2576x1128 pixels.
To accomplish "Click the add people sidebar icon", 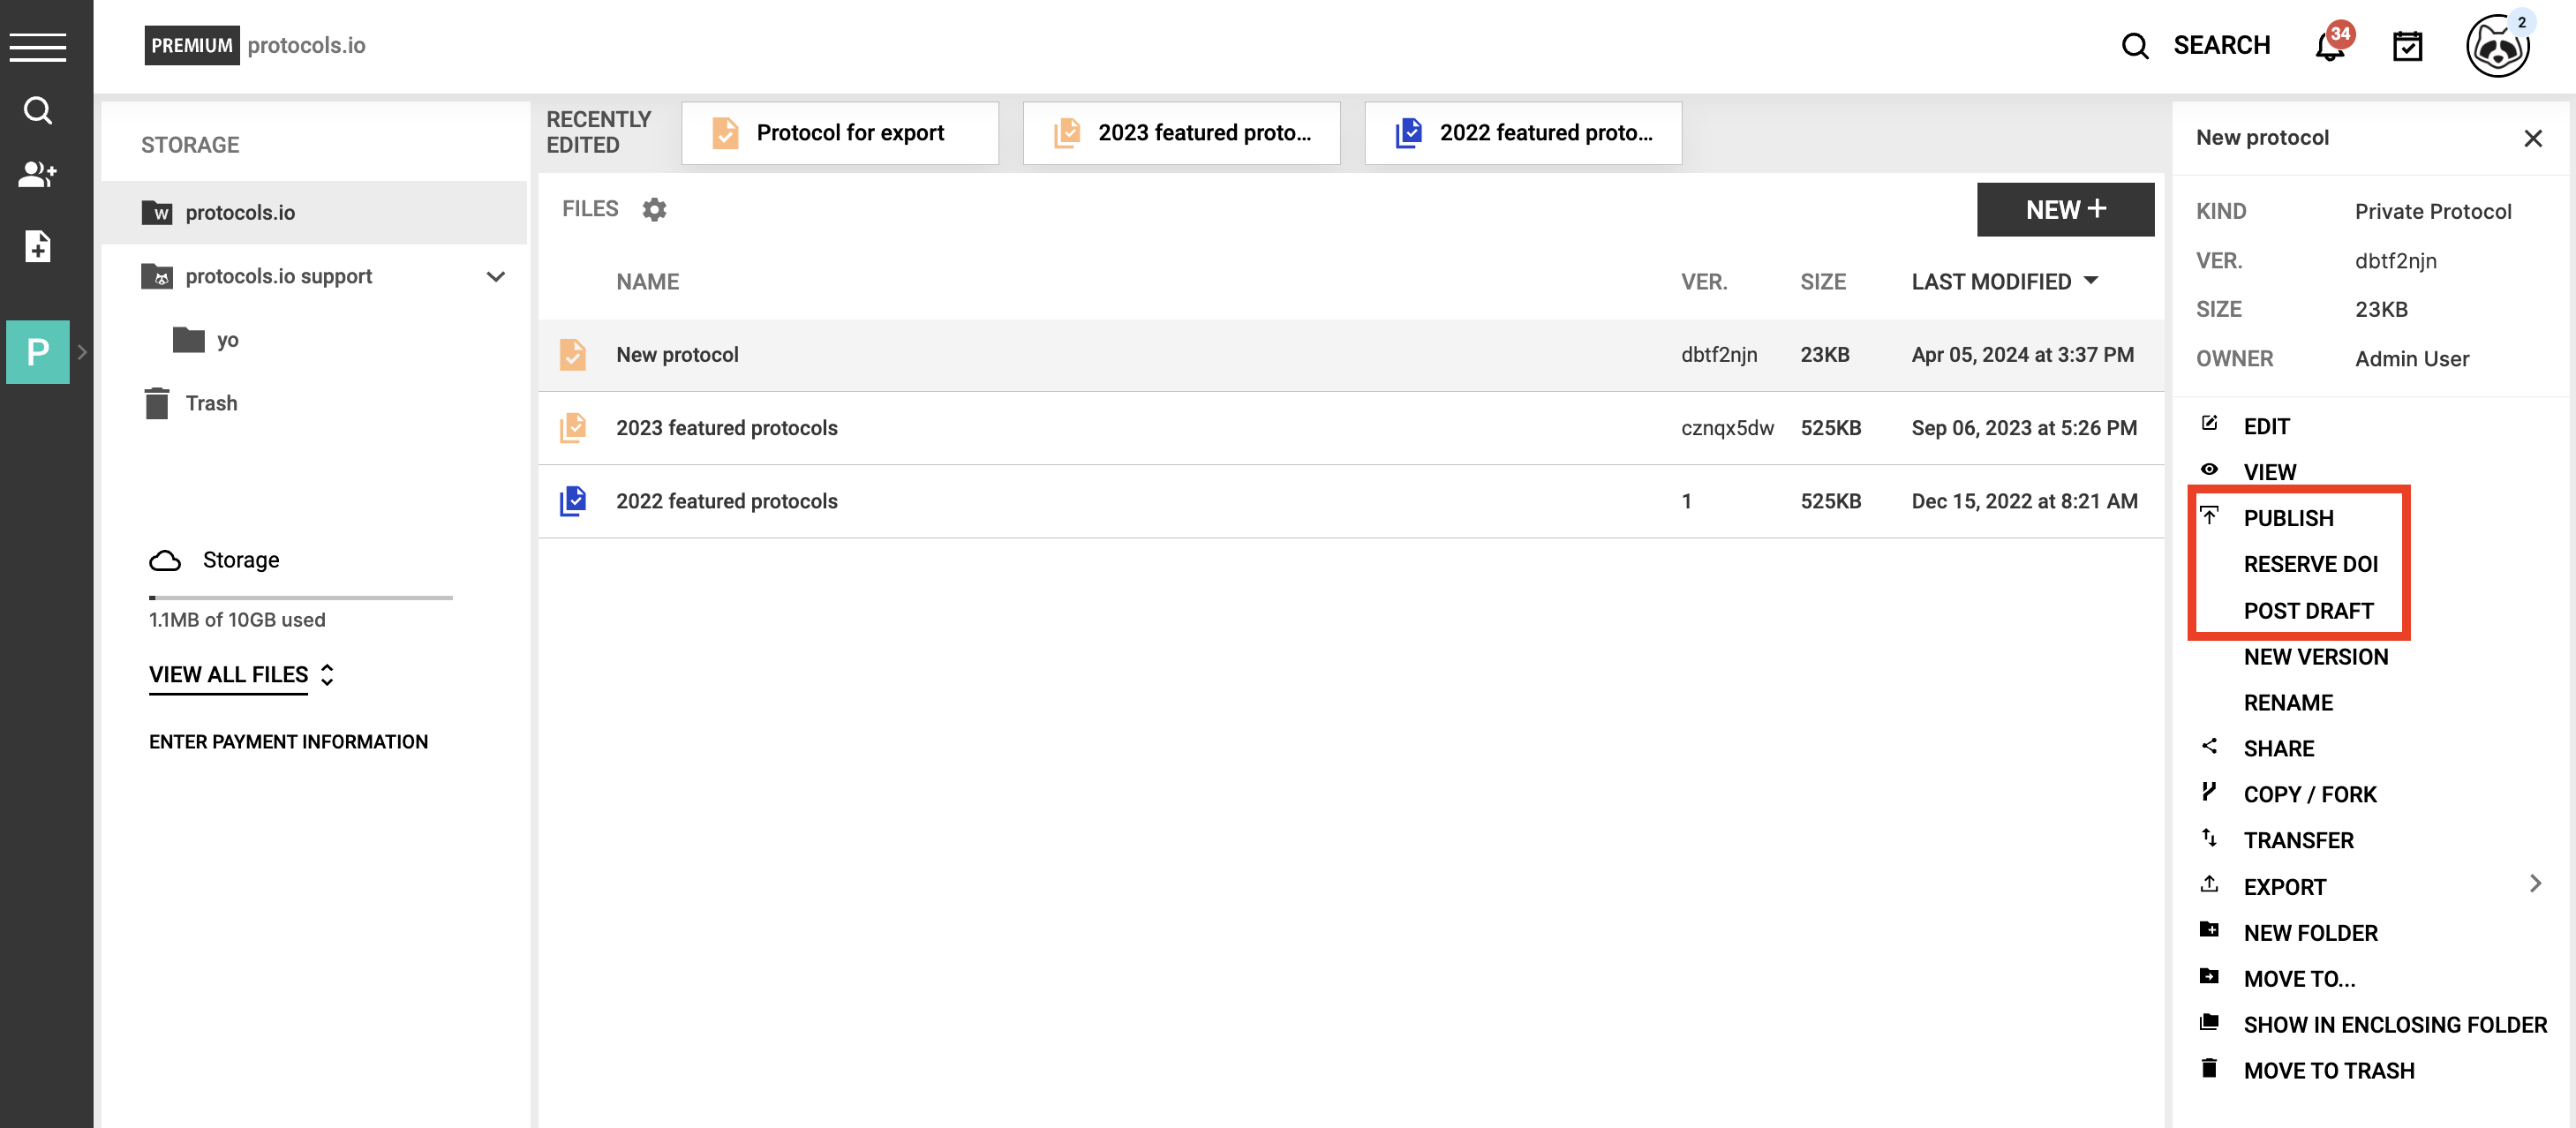I will tap(38, 175).
